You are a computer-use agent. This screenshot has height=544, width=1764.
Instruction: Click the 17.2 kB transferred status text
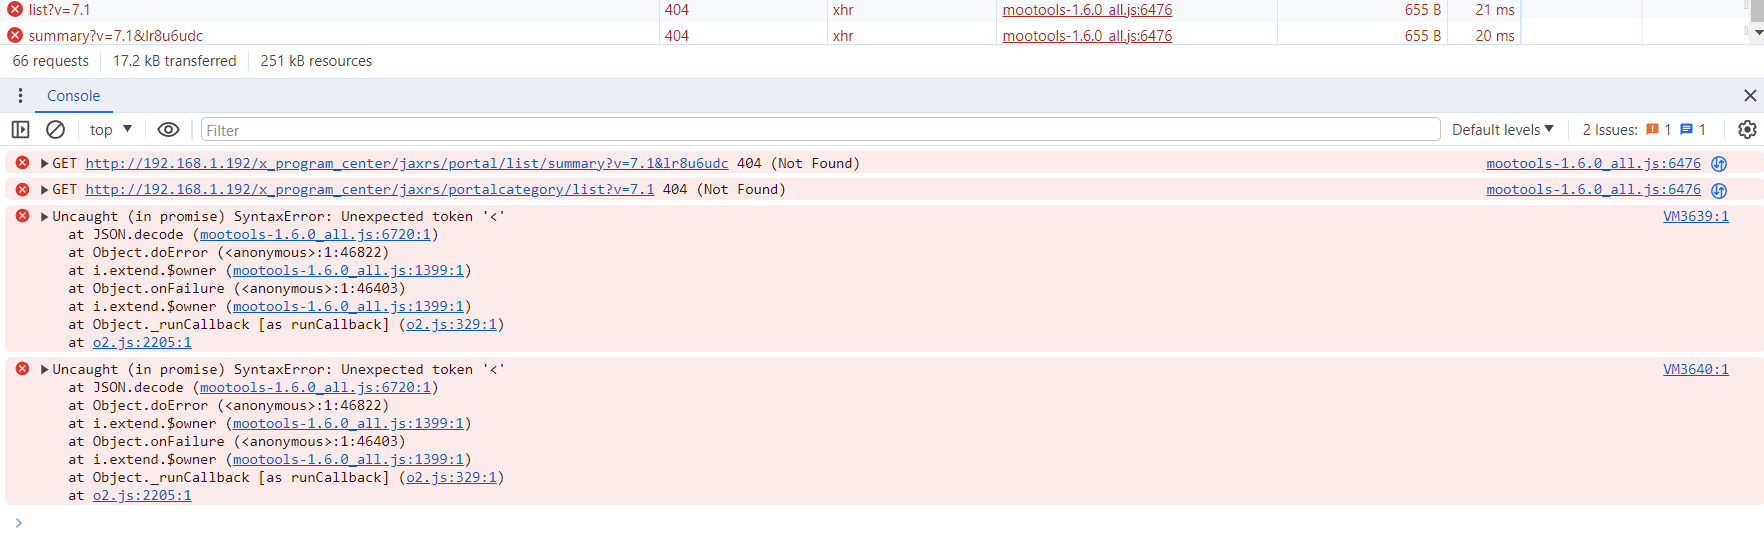tap(175, 61)
